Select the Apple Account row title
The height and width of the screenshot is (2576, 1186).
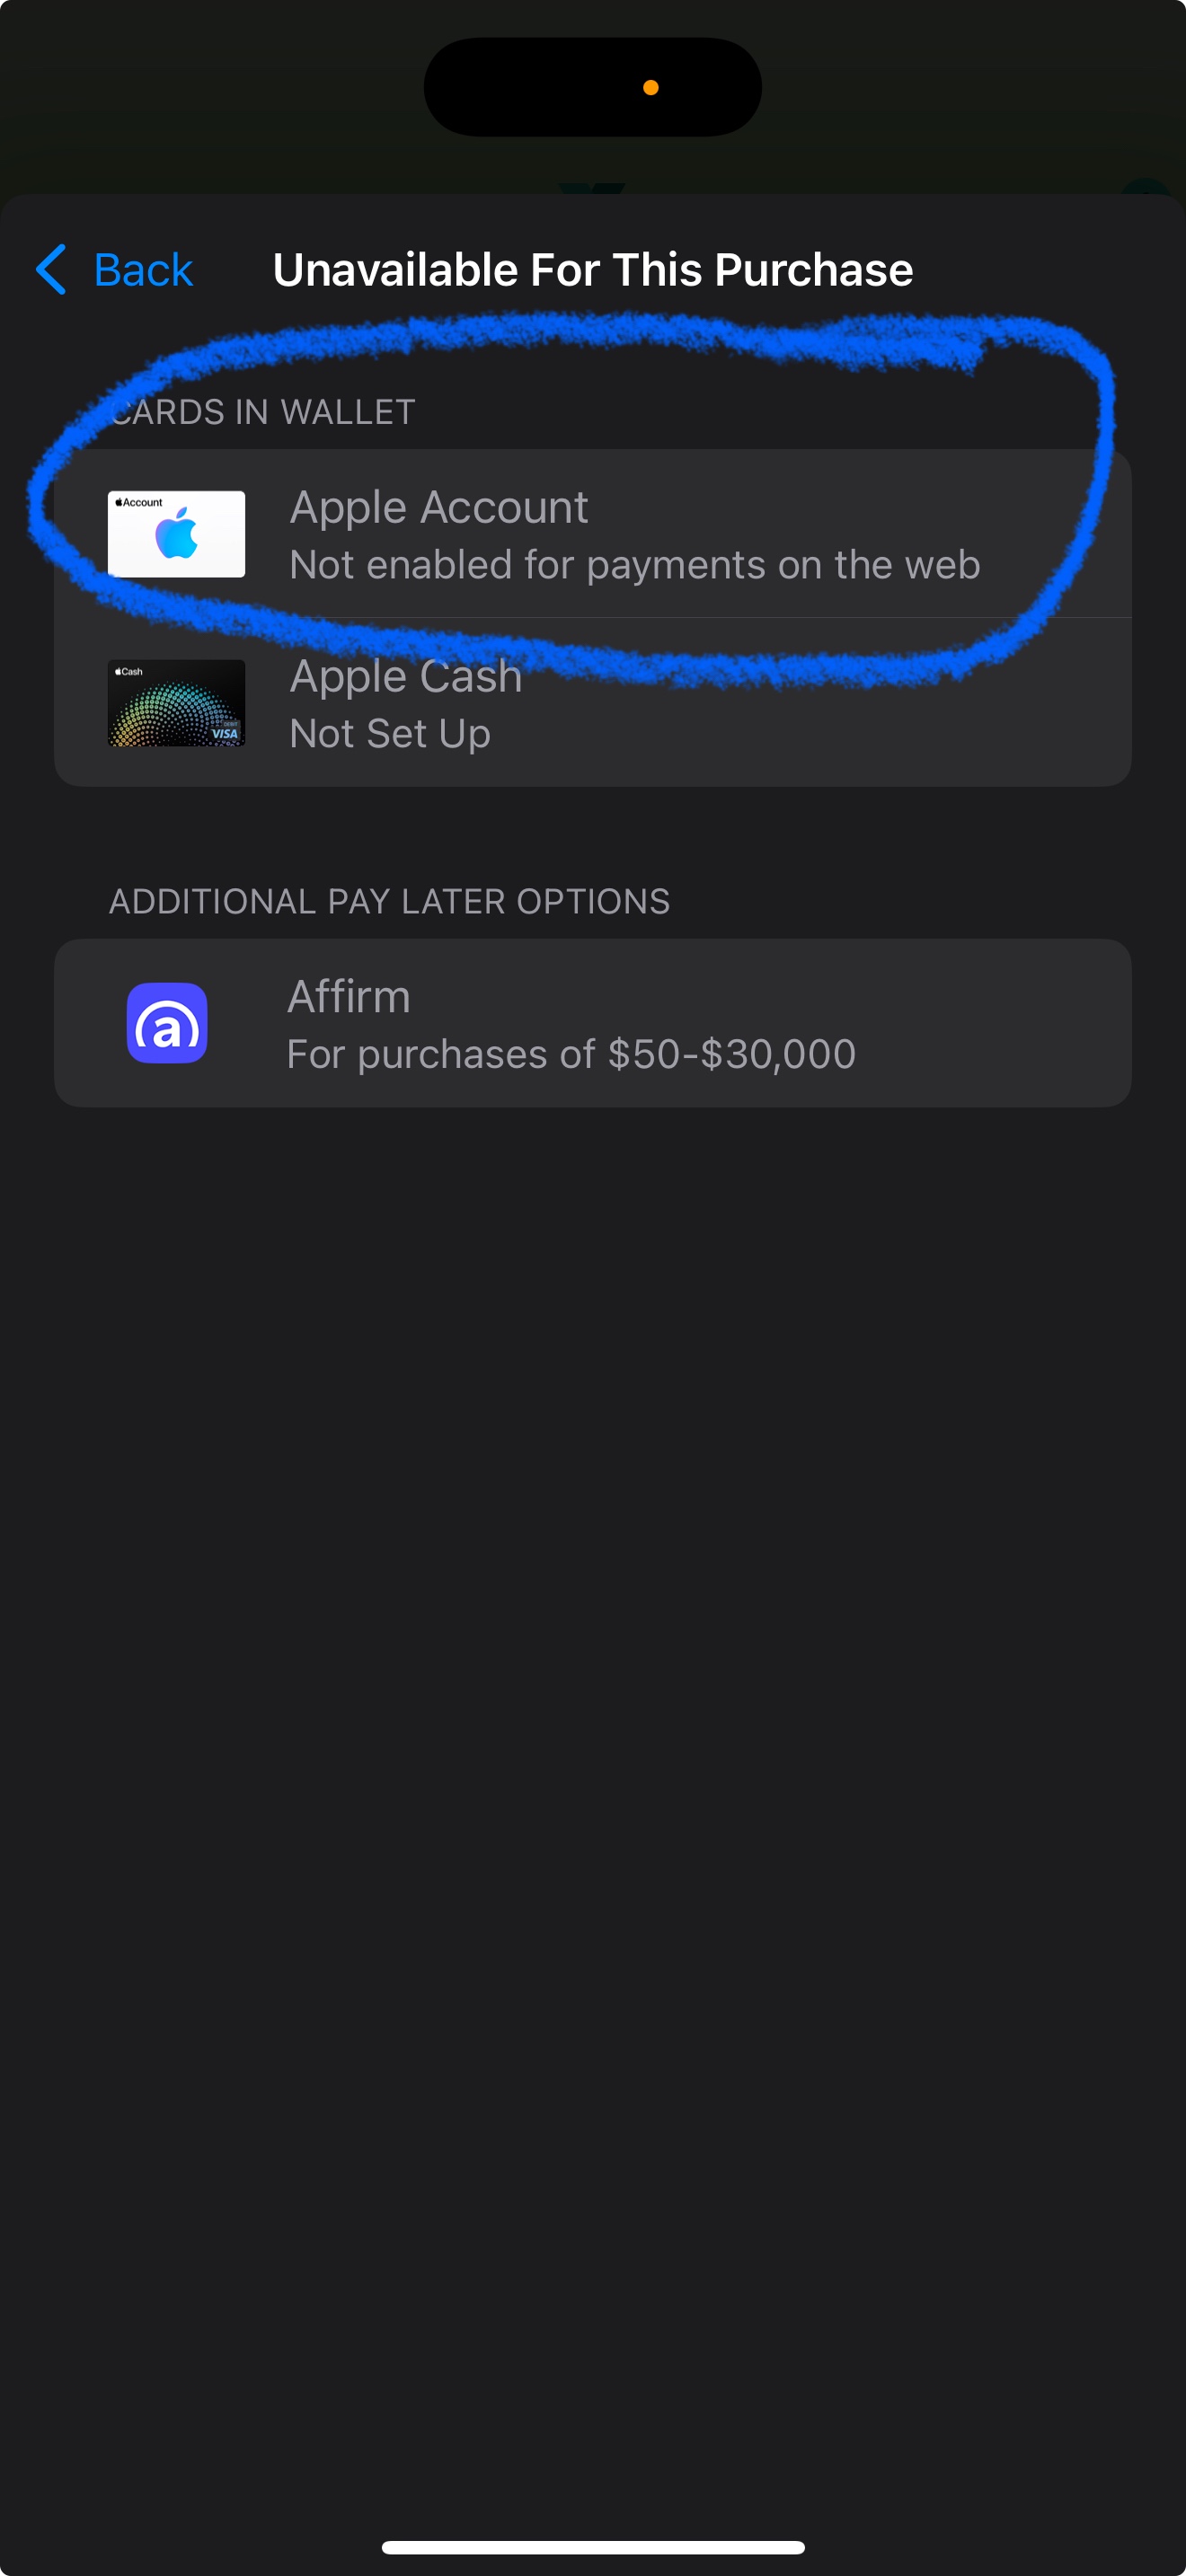click(x=438, y=507)
